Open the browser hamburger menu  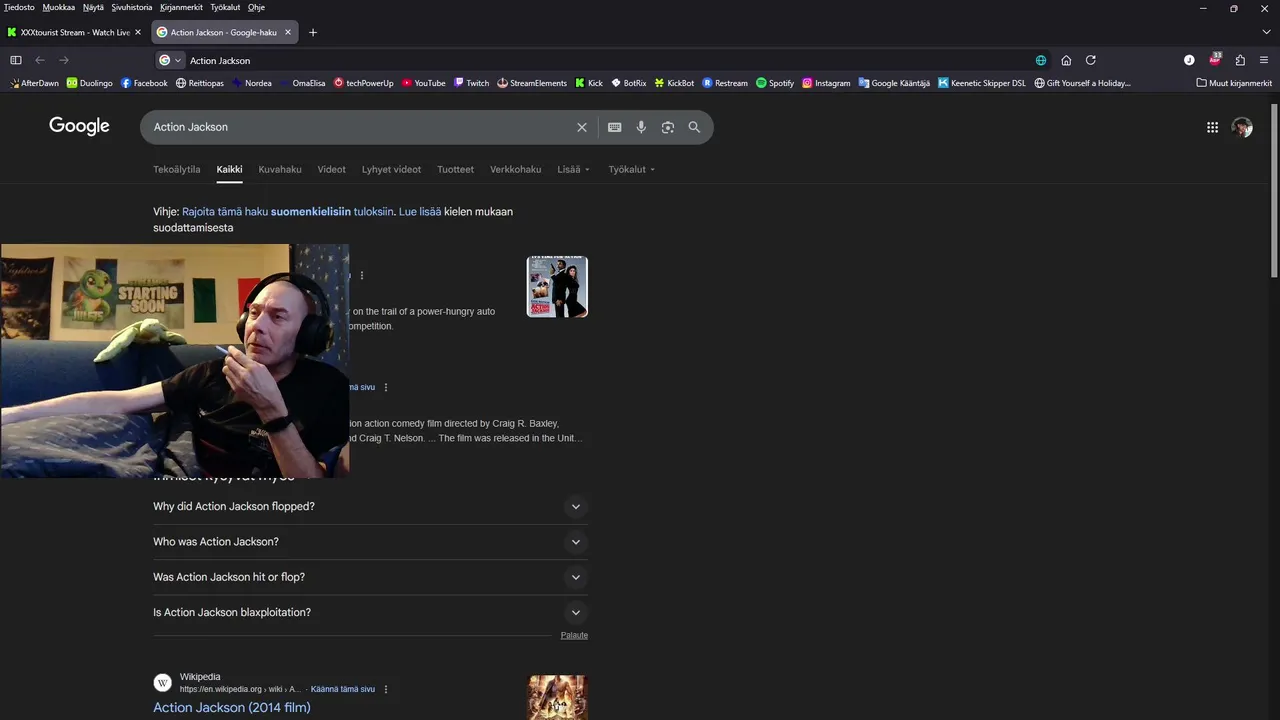pos(1264,60)
